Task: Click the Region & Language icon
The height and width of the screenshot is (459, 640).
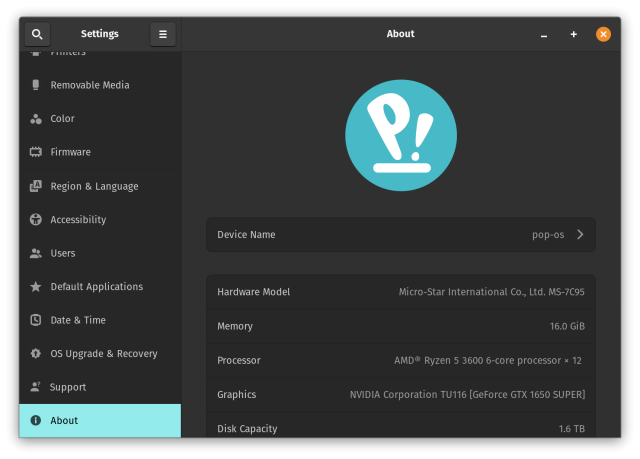Action: coord(36,186)
